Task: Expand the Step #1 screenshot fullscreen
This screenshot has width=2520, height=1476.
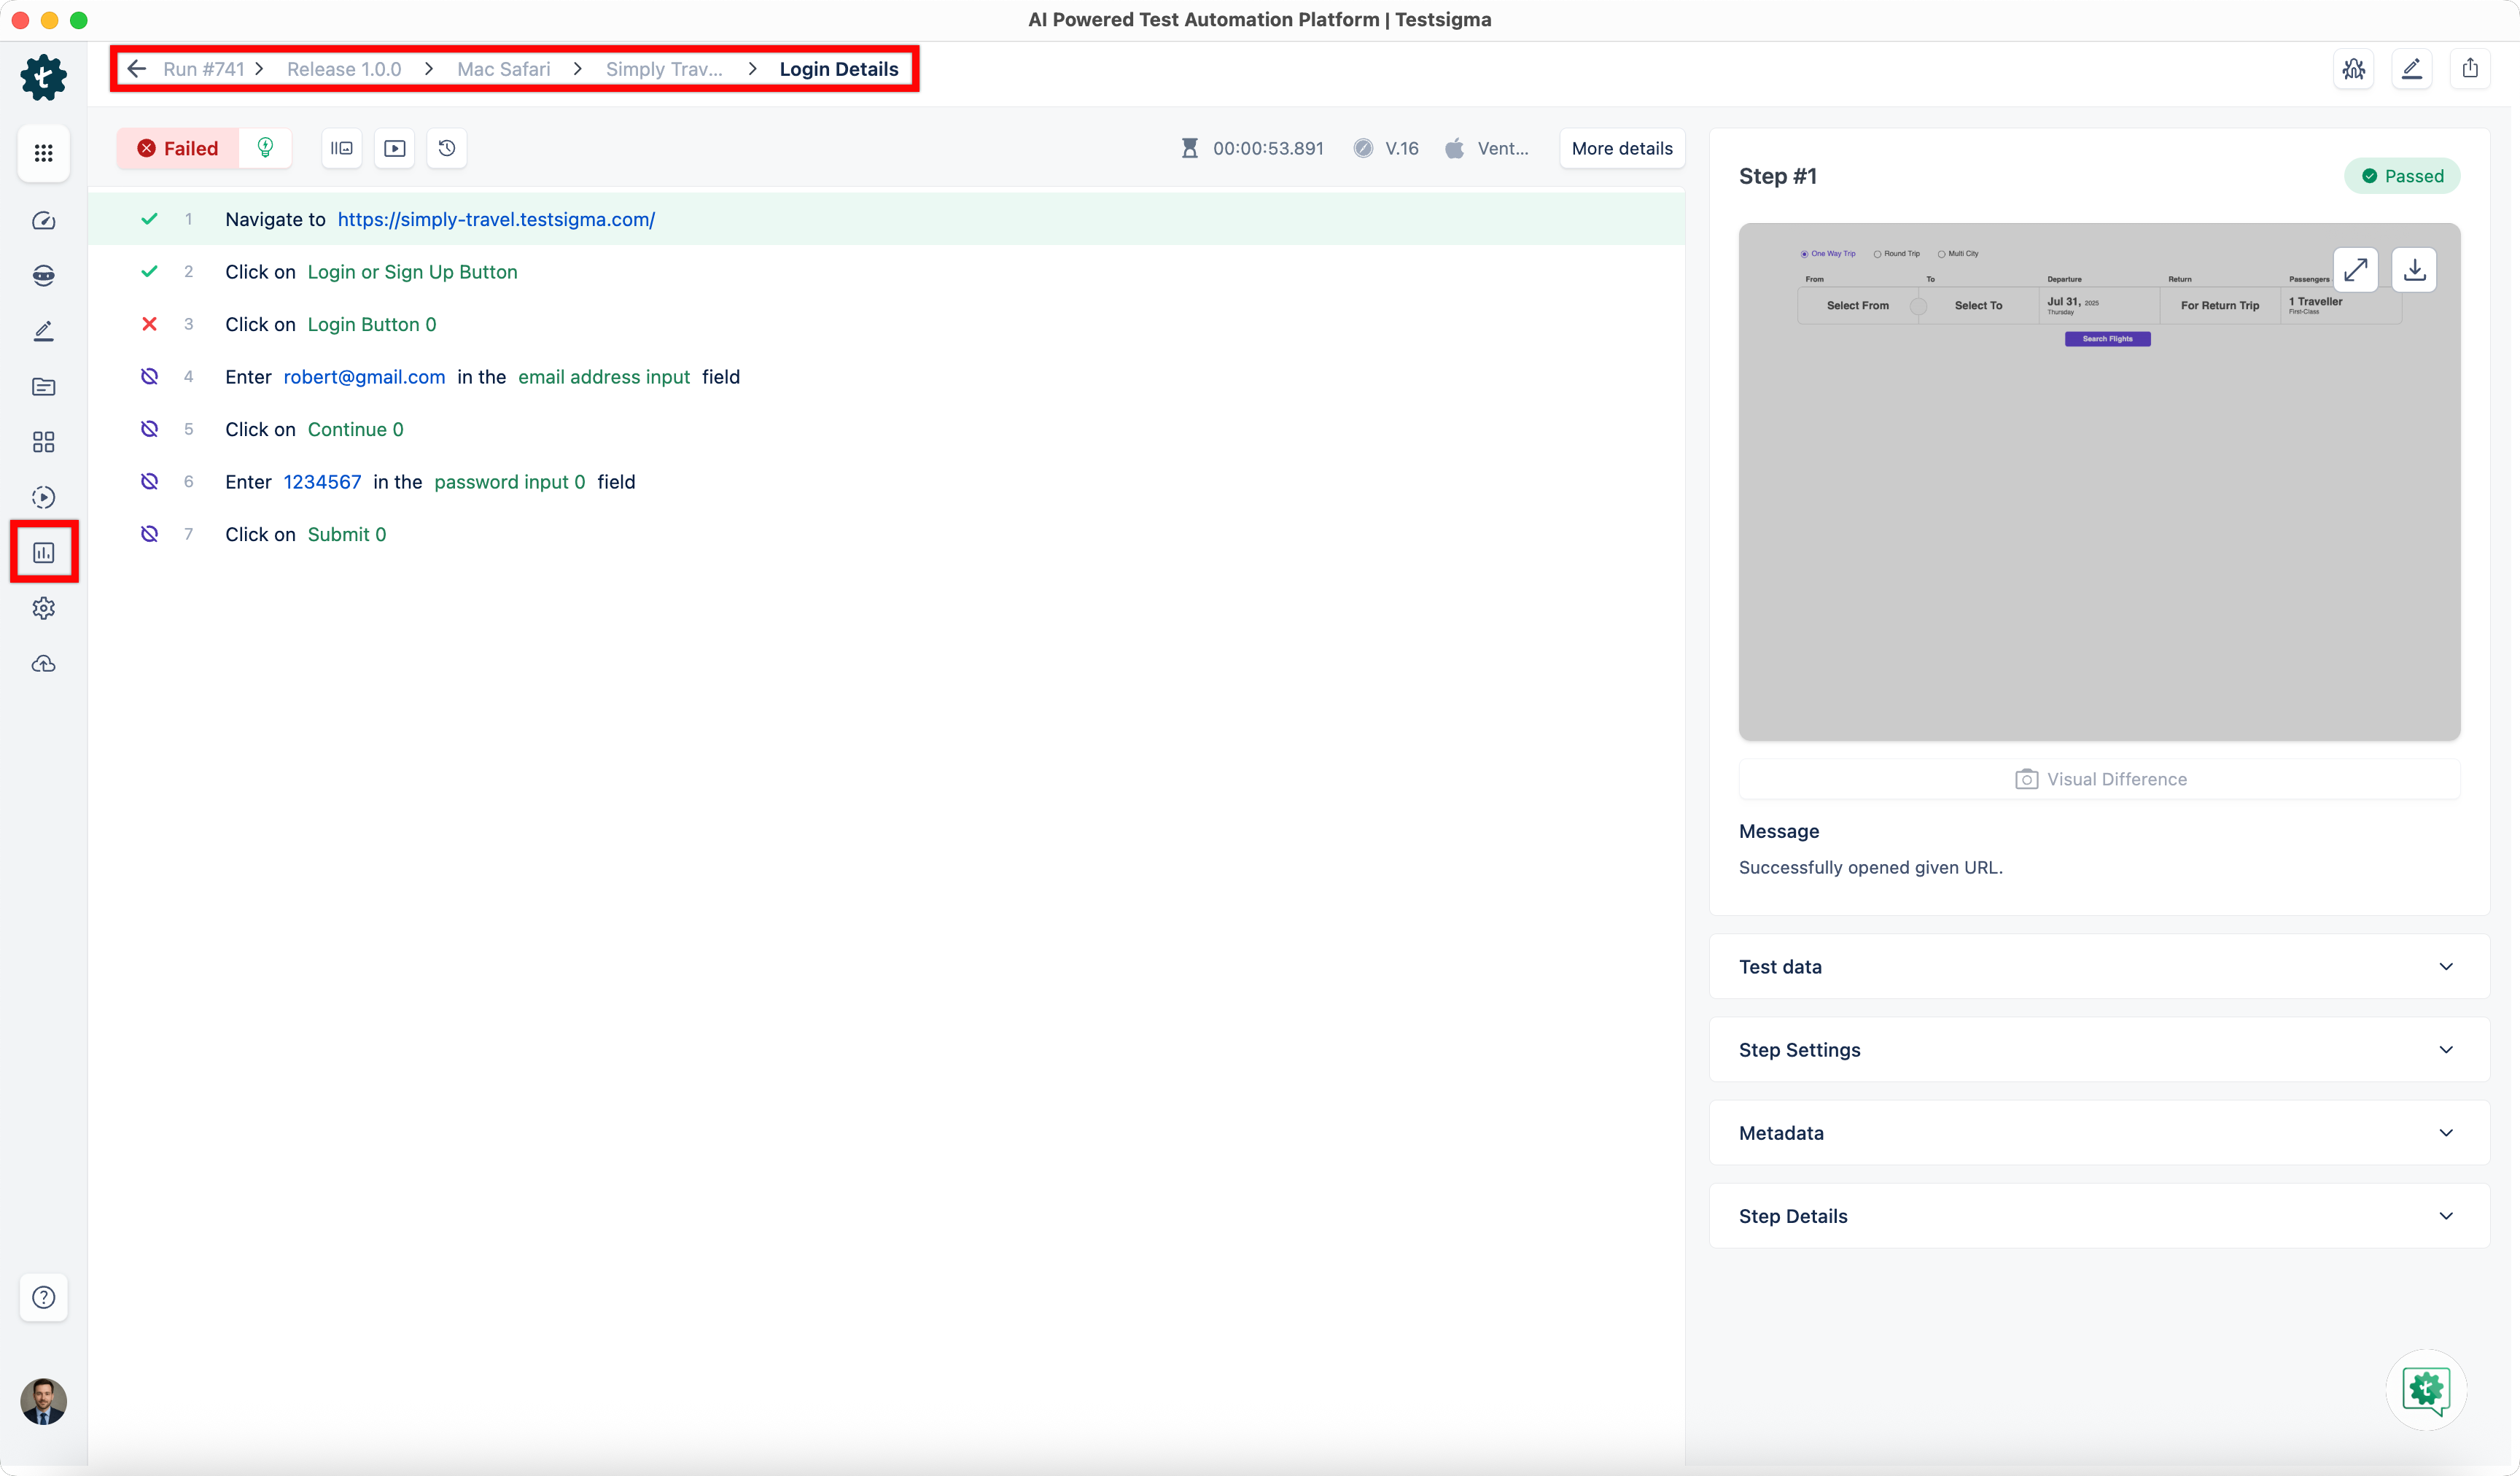Action: pyautogui.click(x=2357, y=269)
